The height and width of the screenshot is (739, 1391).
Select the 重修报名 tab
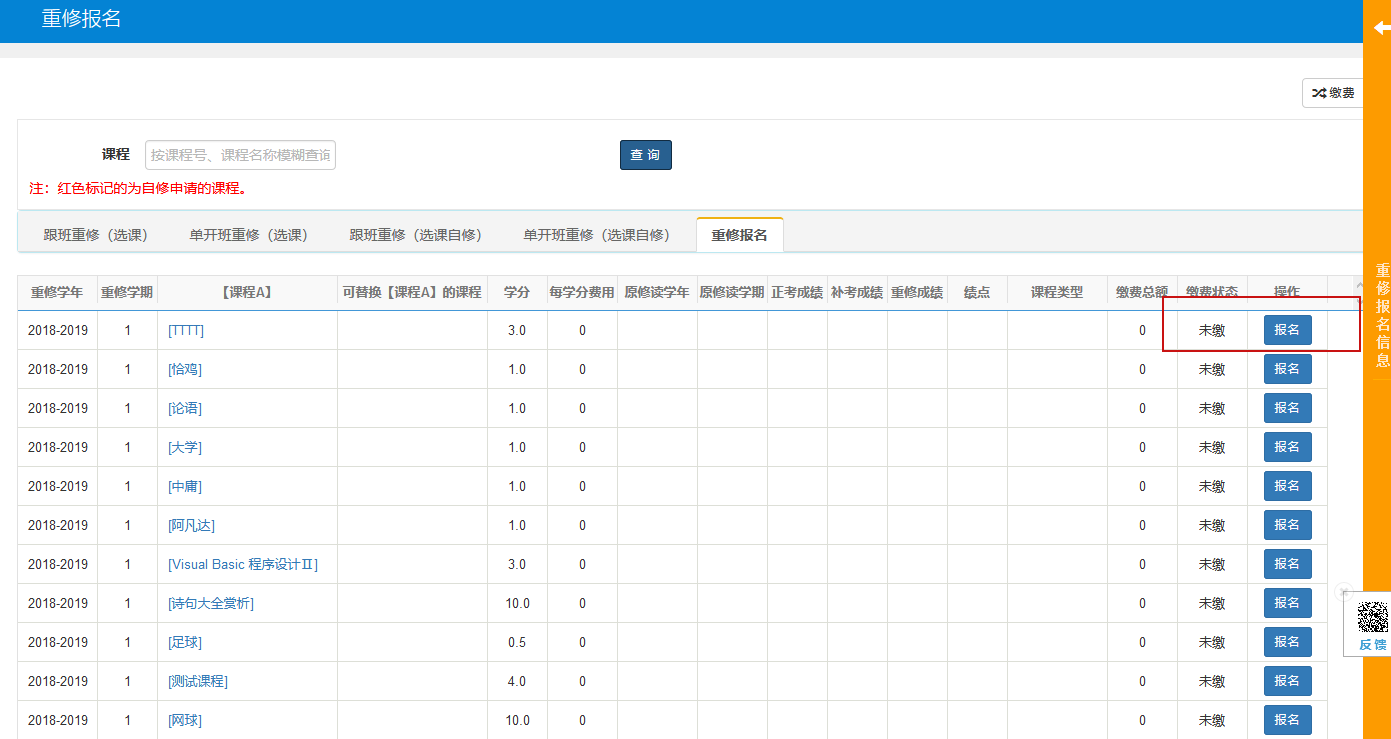point(739,235)
